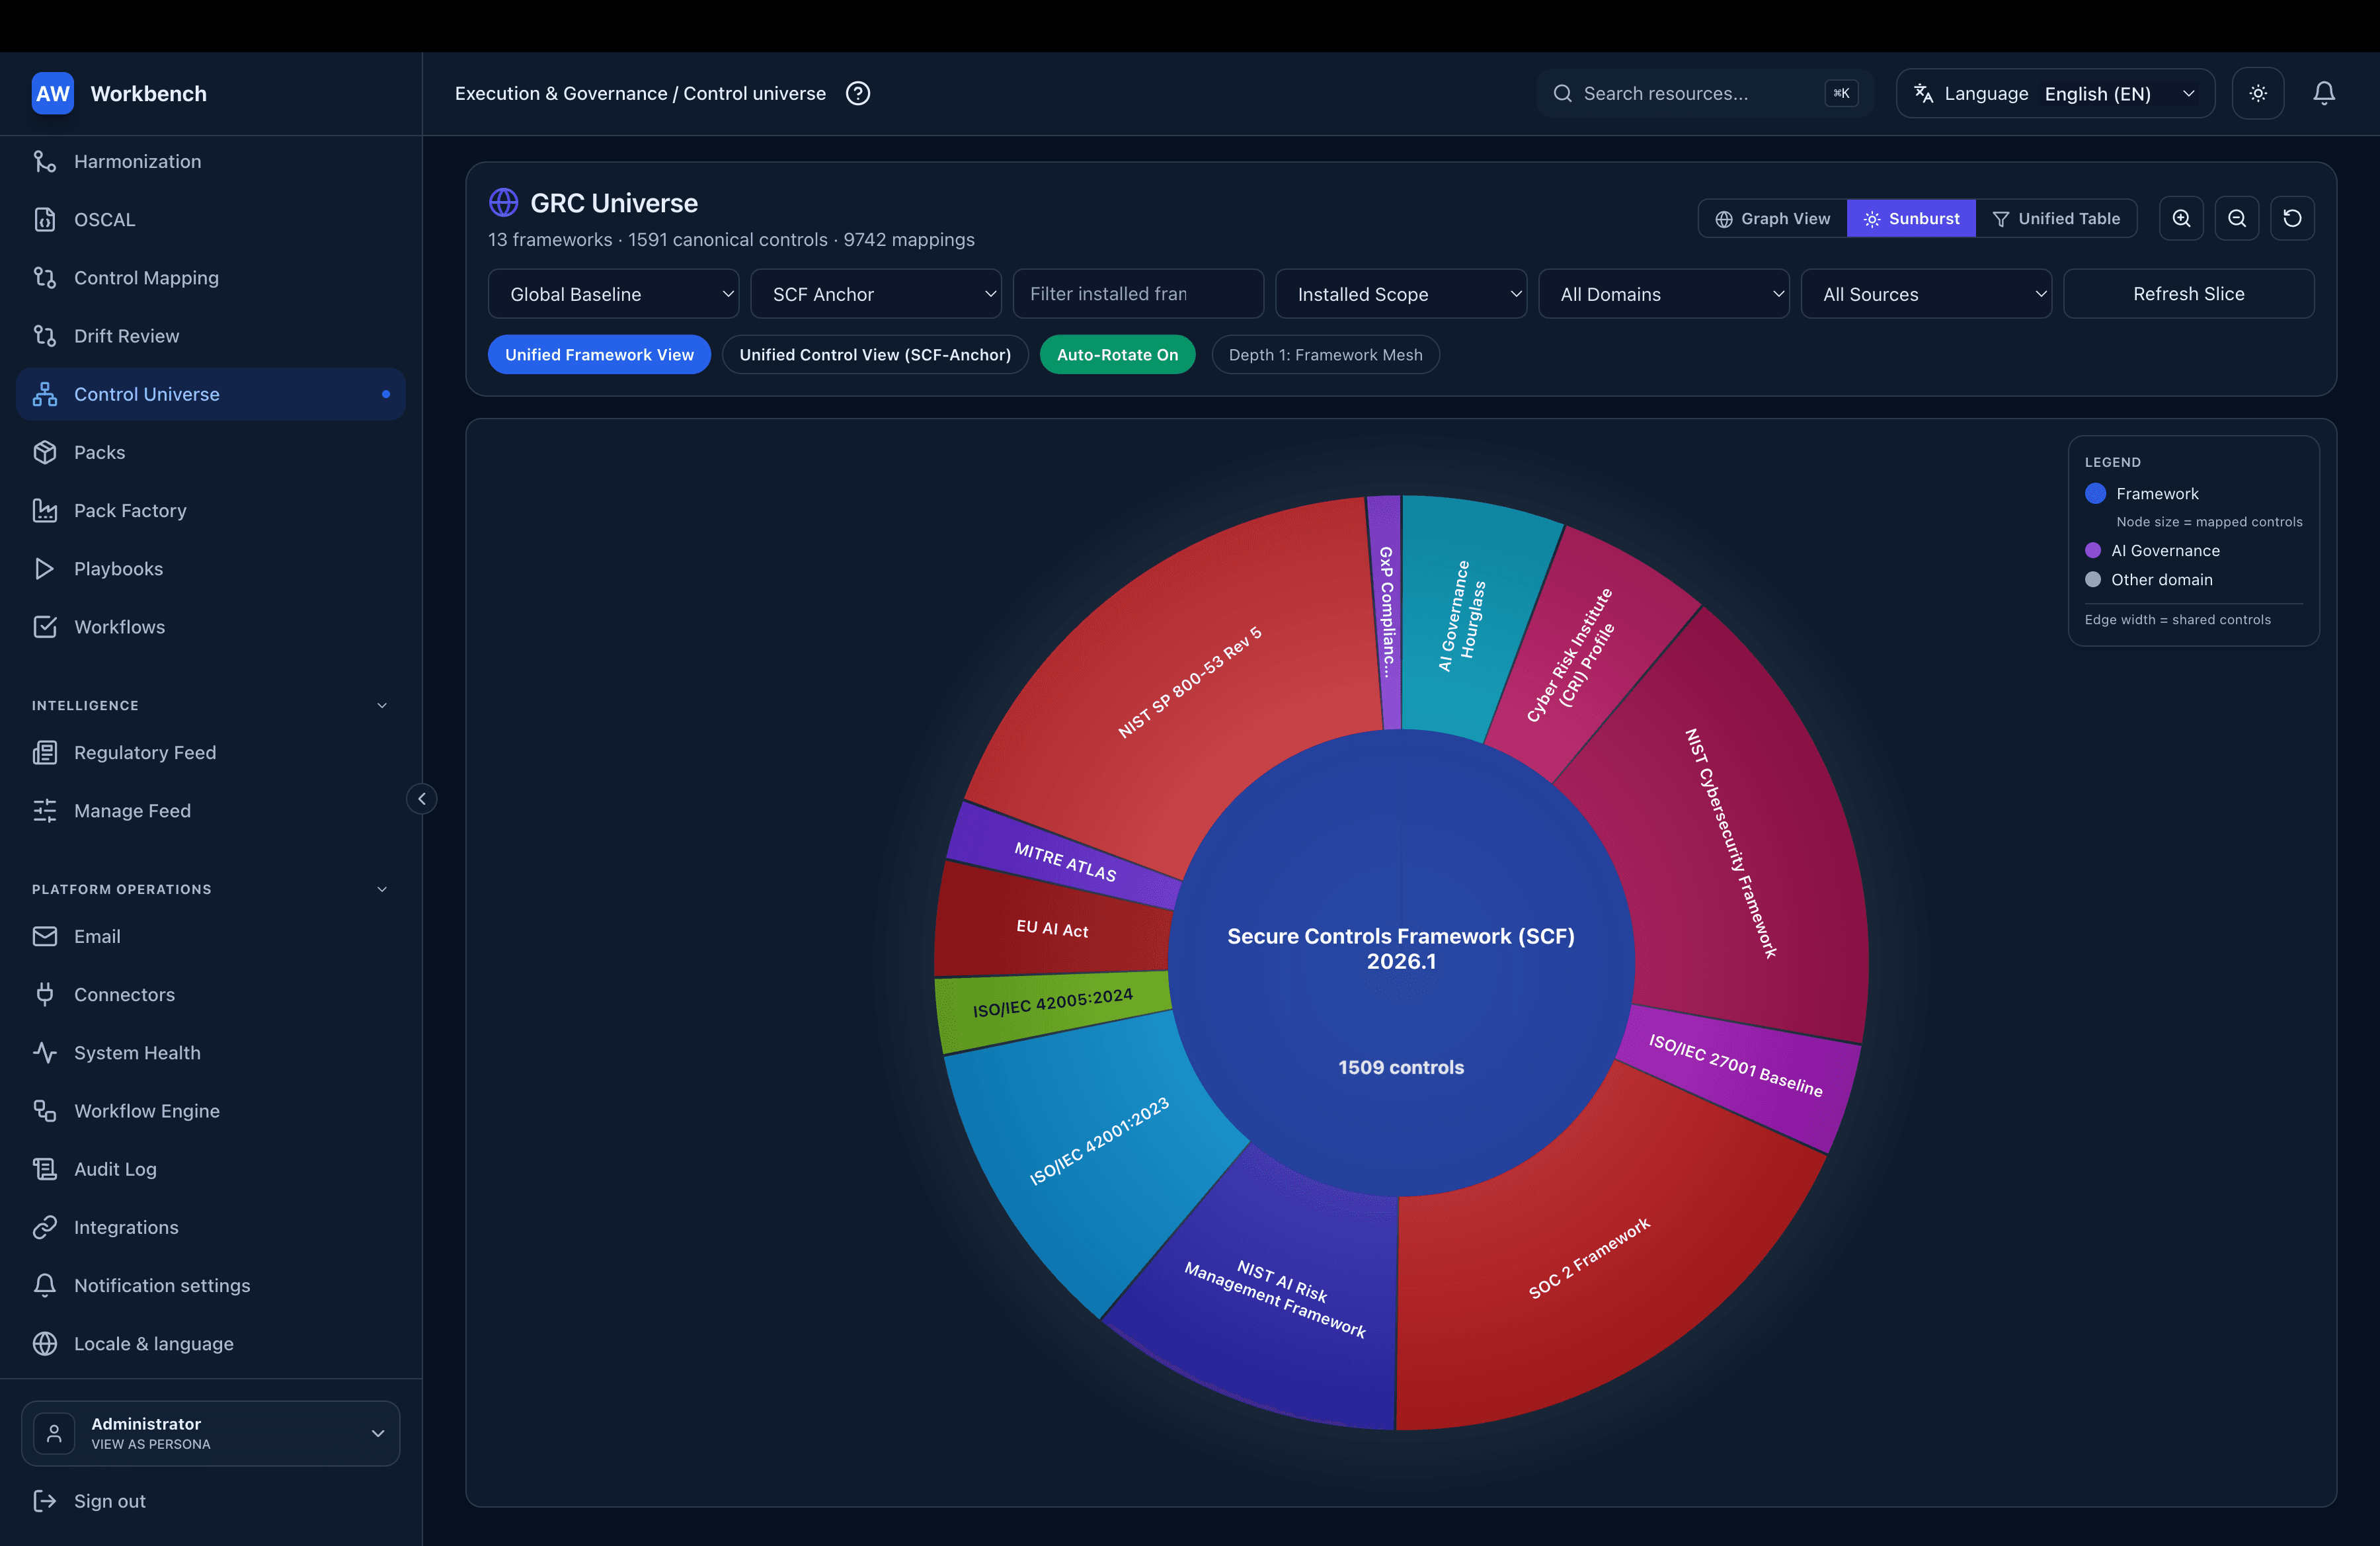Click the Locale & language globe icon

click(x=45, y=1344)
